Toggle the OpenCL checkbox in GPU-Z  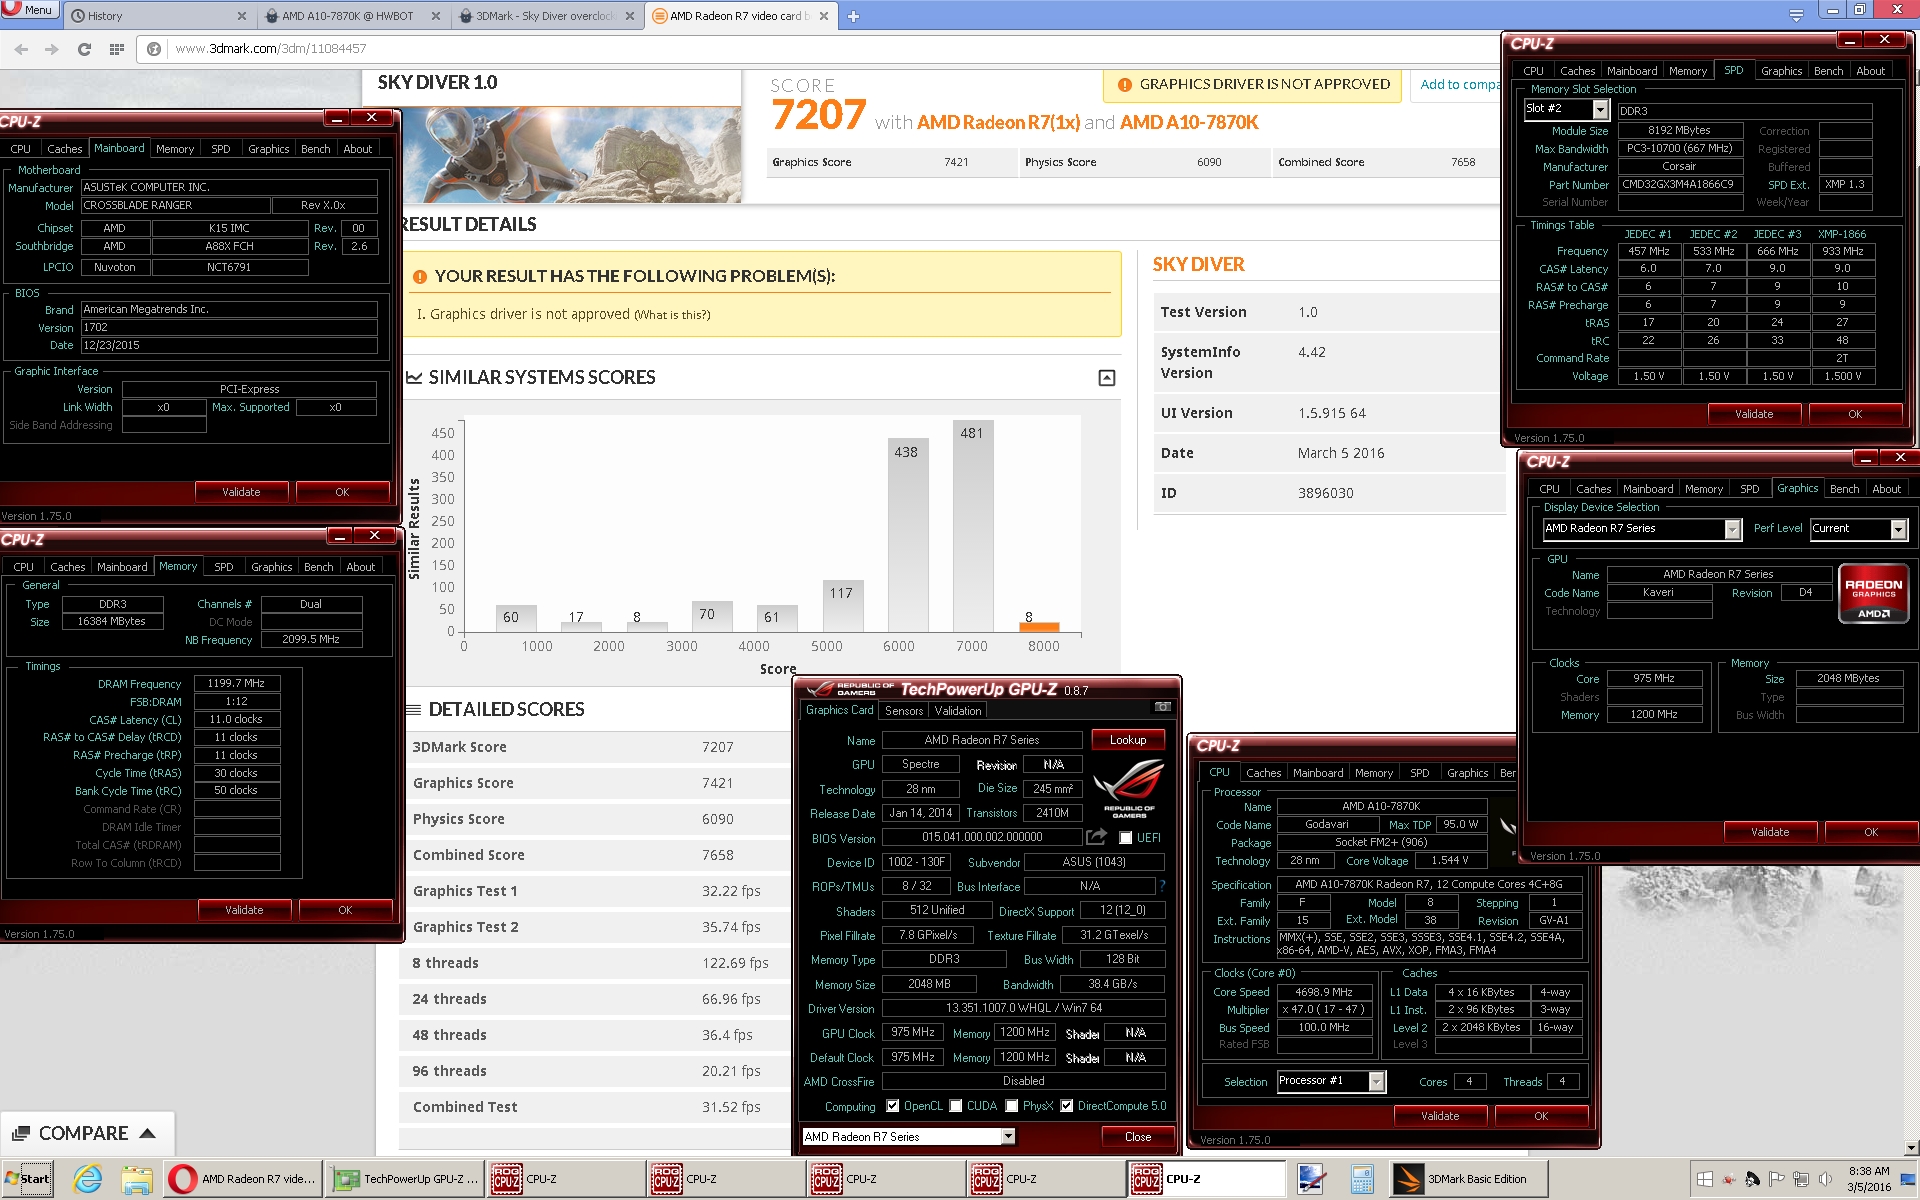point(892,1106)
